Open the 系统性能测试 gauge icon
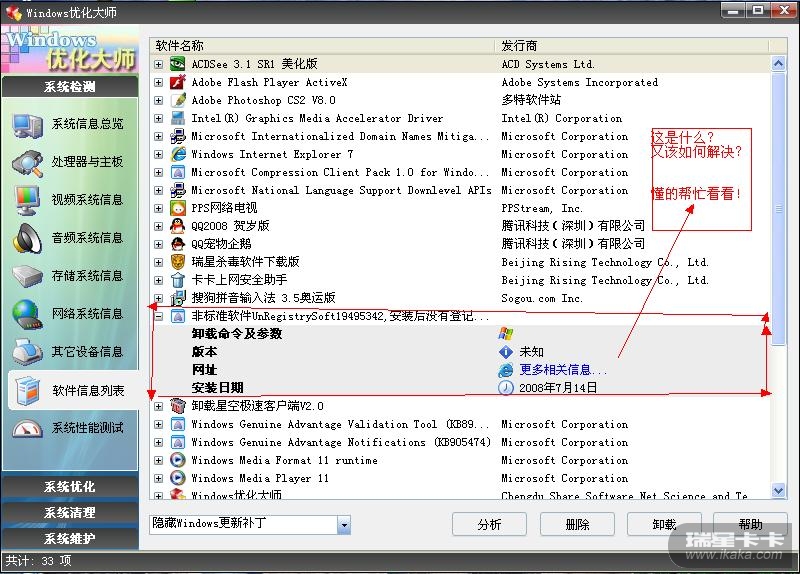The height and width of the screenshot is (574, 800). pyautogui.click(x=28, y=429)
